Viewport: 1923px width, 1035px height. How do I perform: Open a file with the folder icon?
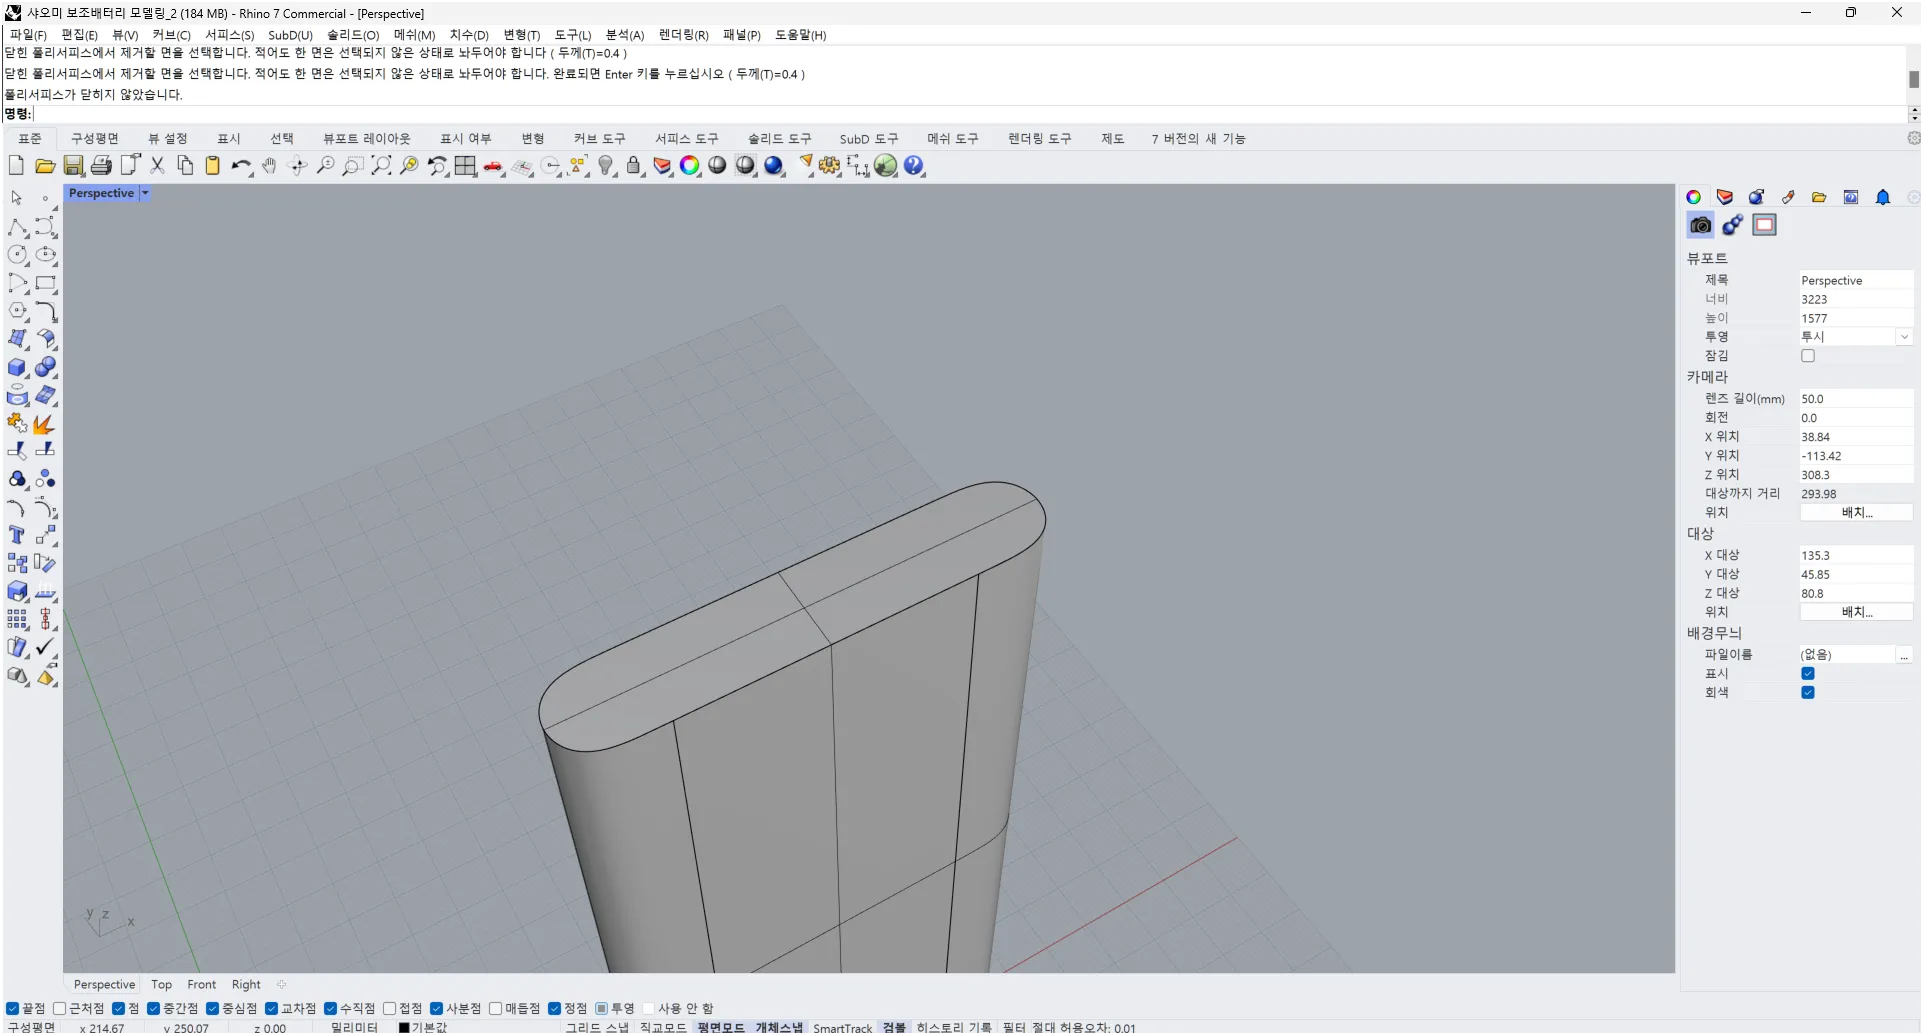[44, 166]
